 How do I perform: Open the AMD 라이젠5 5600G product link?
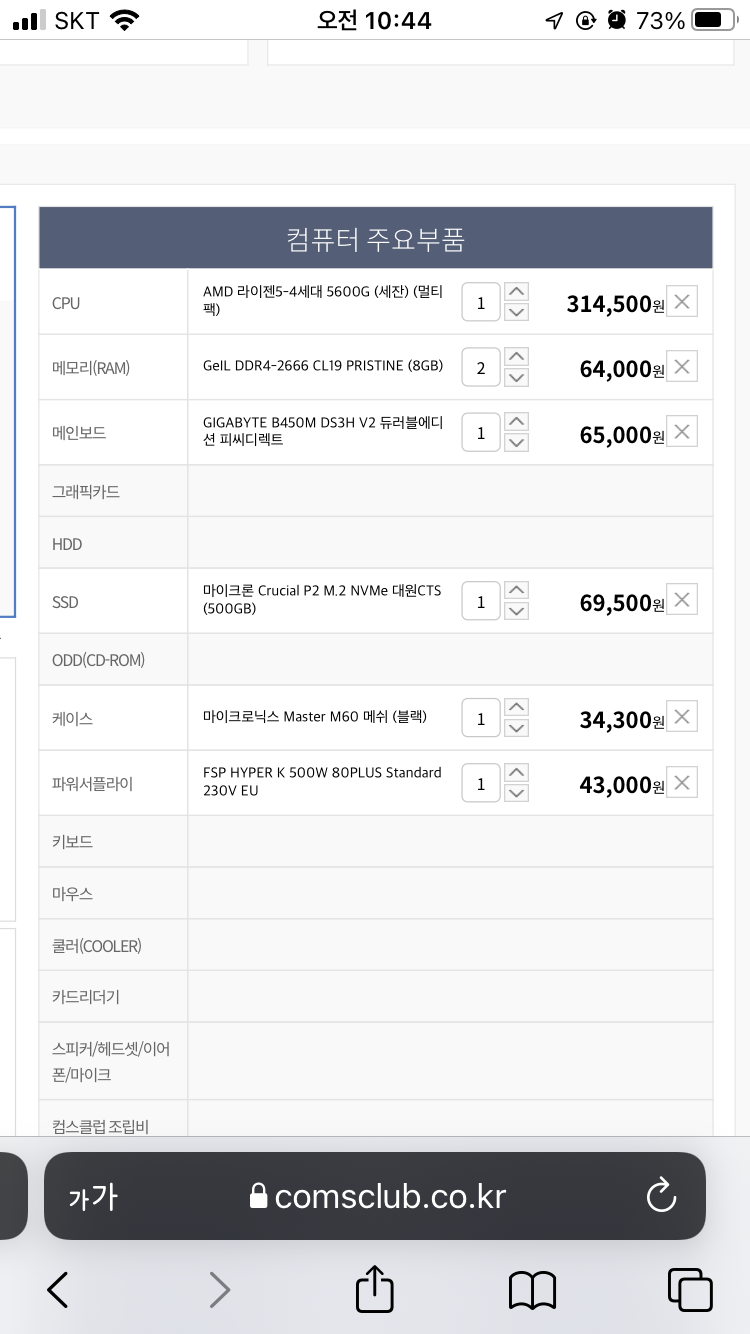pyautogui.click(x=323, y=301)
